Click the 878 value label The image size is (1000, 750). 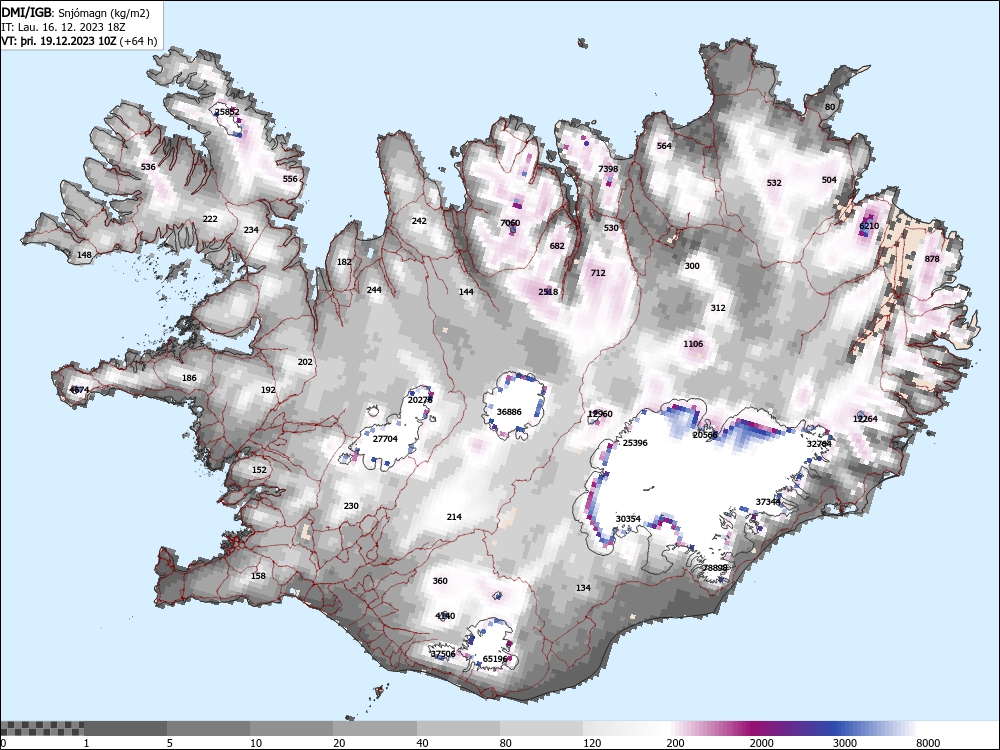pos(932,259)
